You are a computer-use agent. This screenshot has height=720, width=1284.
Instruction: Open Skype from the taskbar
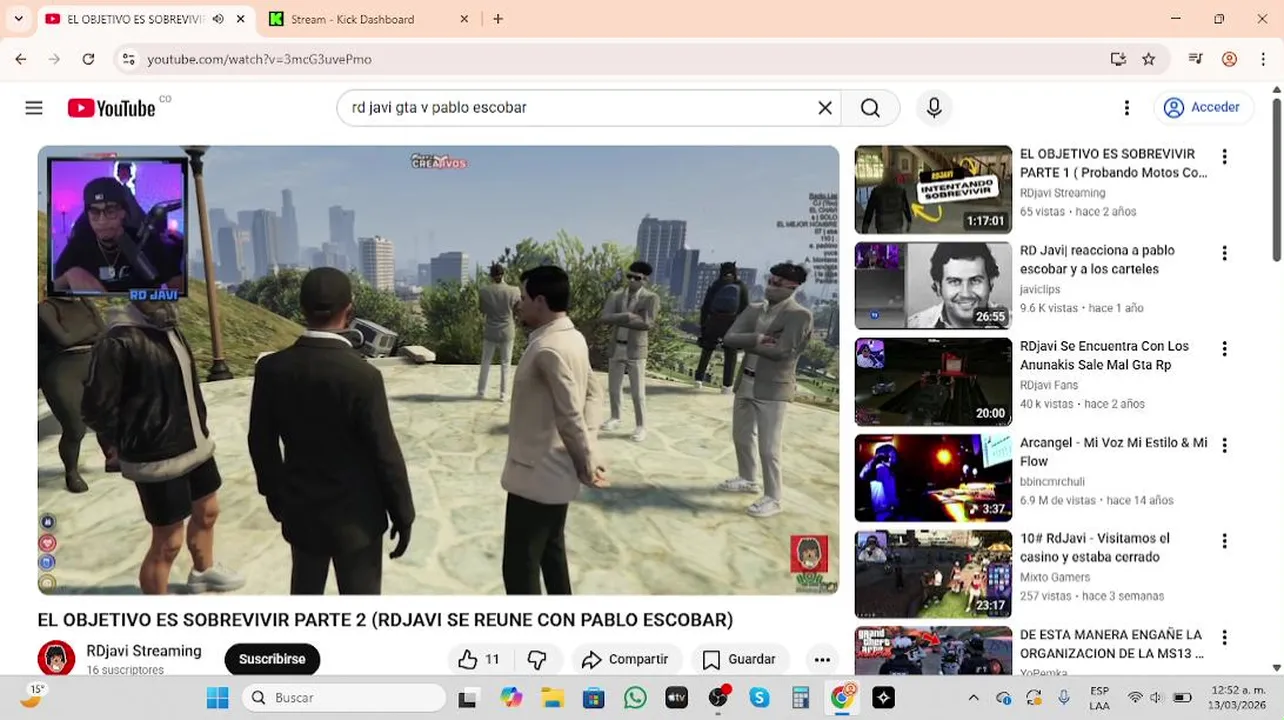pos(759,697)
